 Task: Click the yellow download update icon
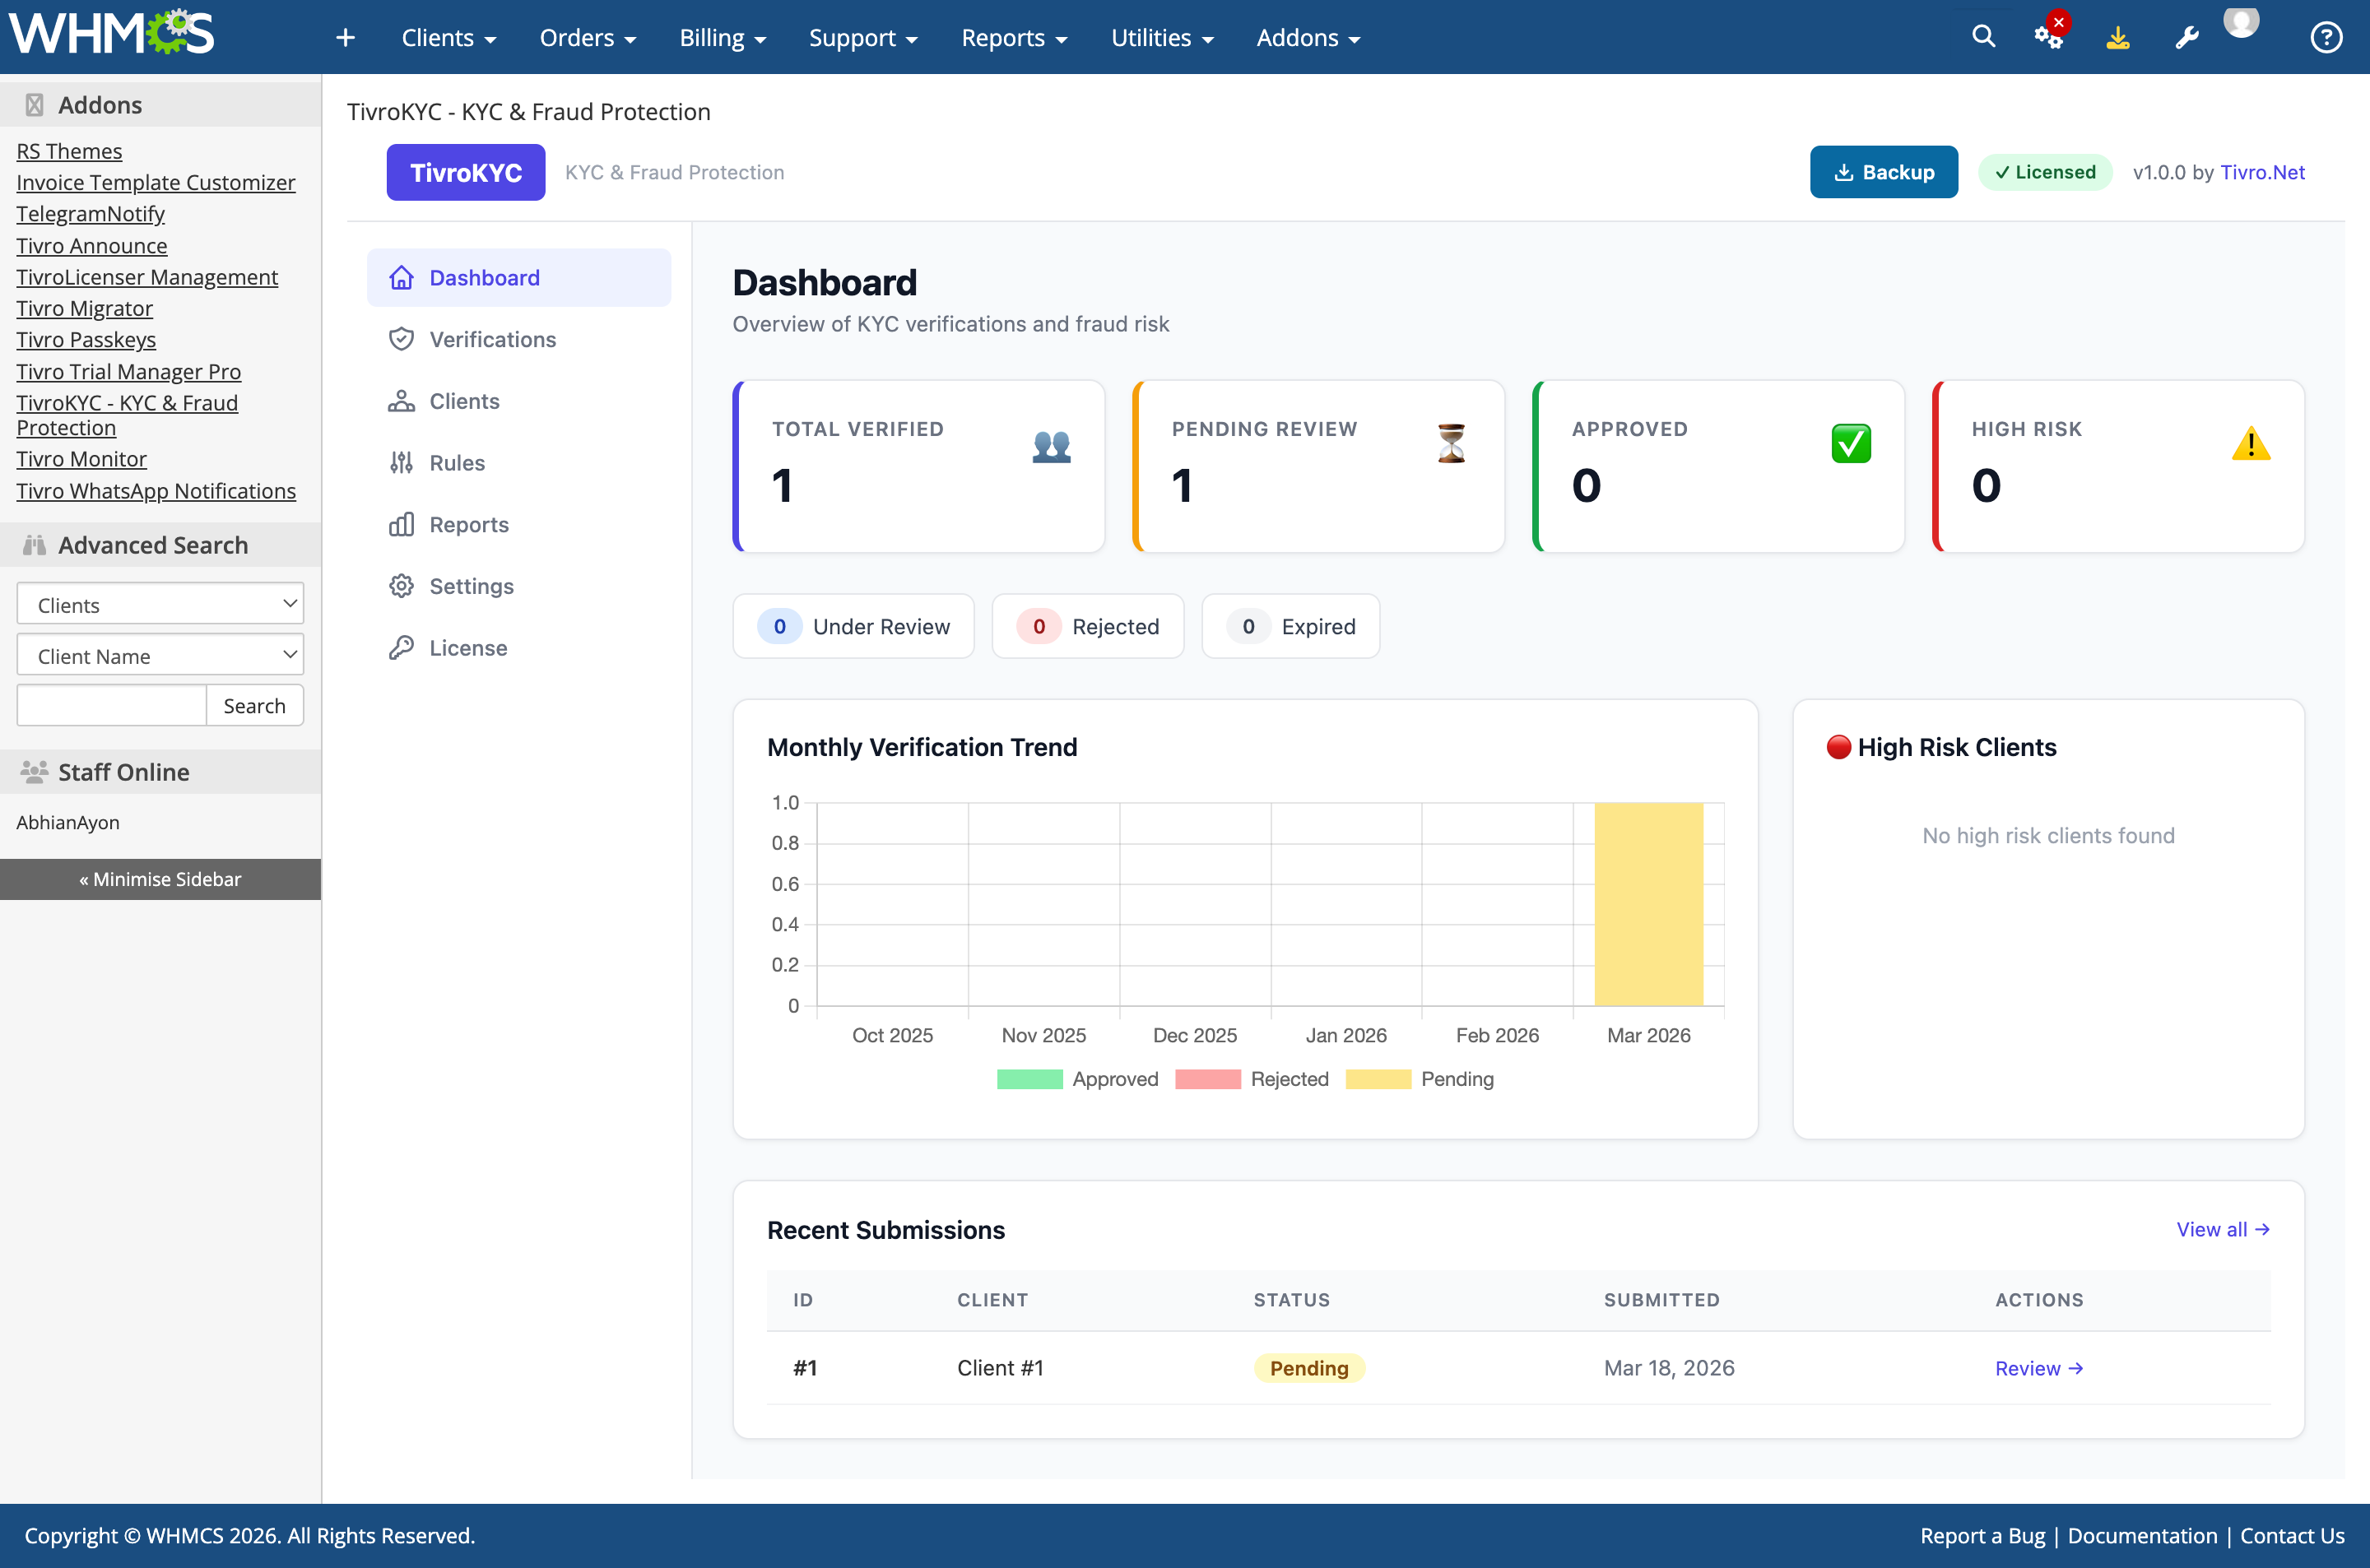pyautogui.click(x=2117, y=38)
